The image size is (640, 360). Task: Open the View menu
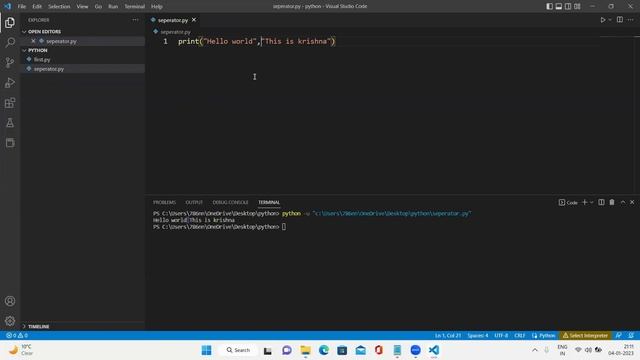click(x=82, y=6)
